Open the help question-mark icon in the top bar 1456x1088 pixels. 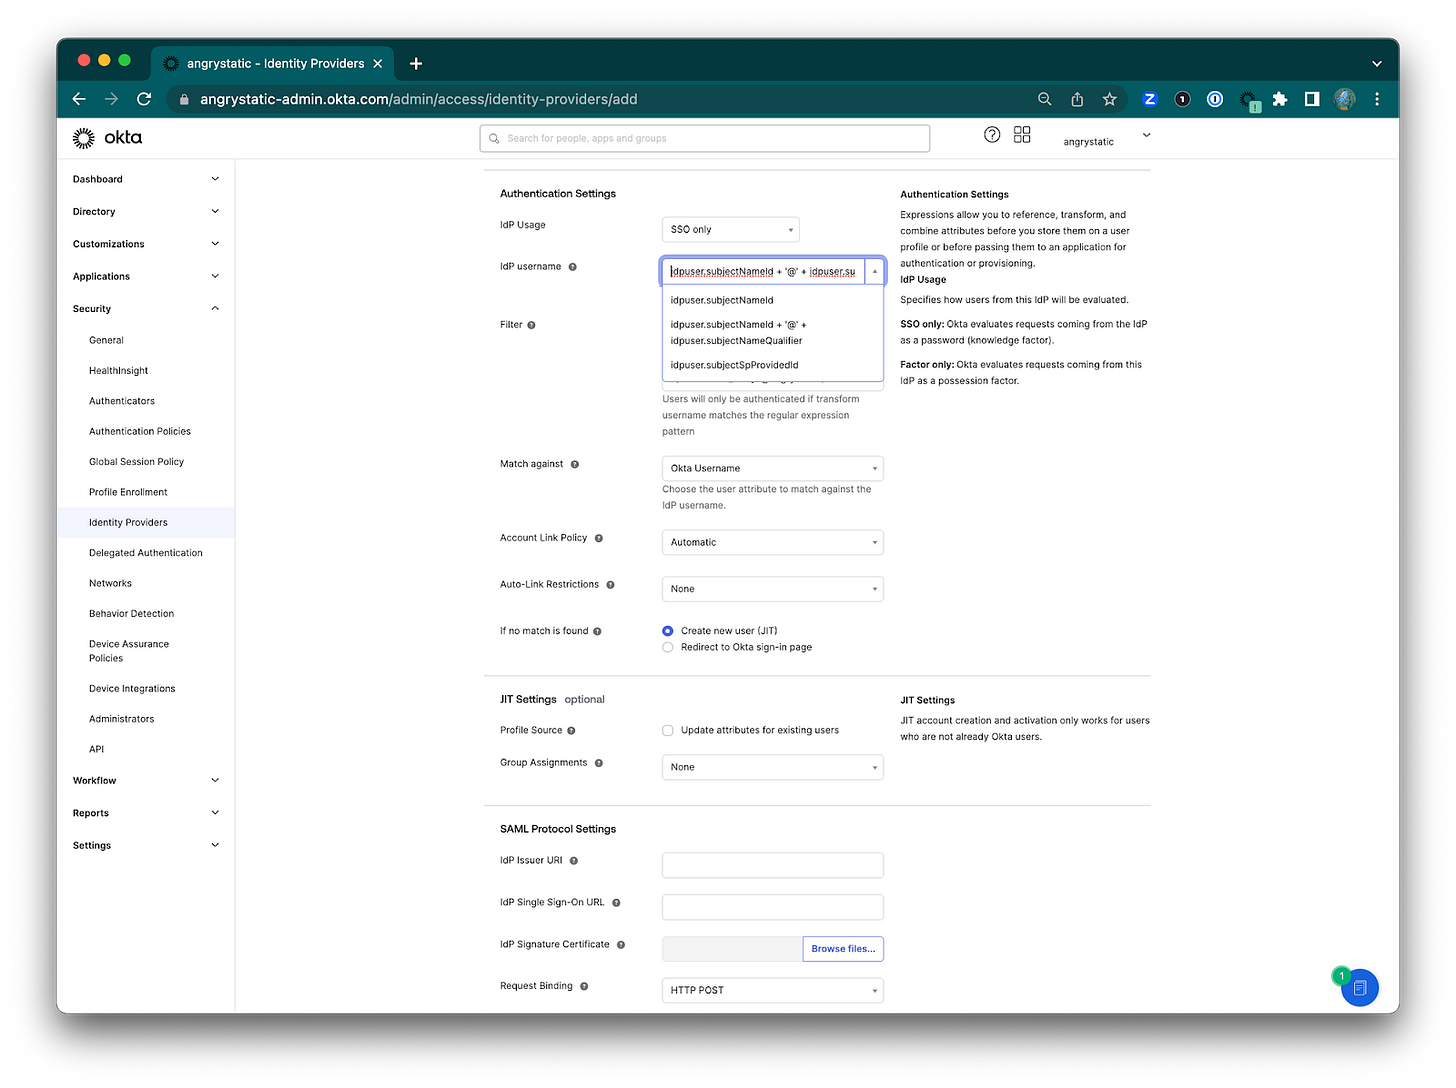coord(991,134)
